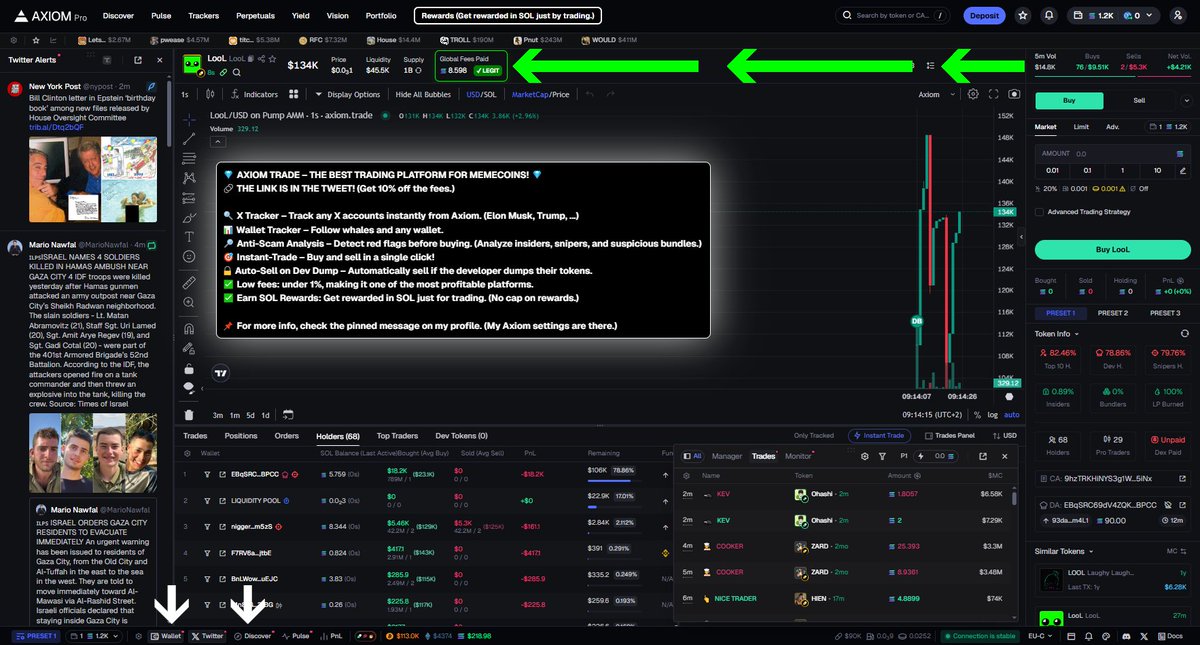This screenshot has width=1200, height=645.
Task: Toggle auto chart scale
Action: [1011, 414]
